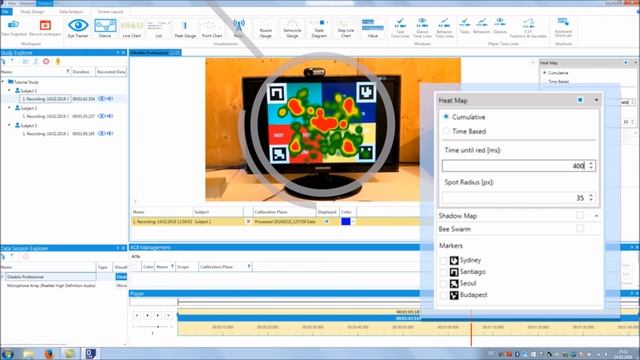Click the Name column filter icon in Study Explorer
This screenshot has height=360, width=640.
pos(67,72)
